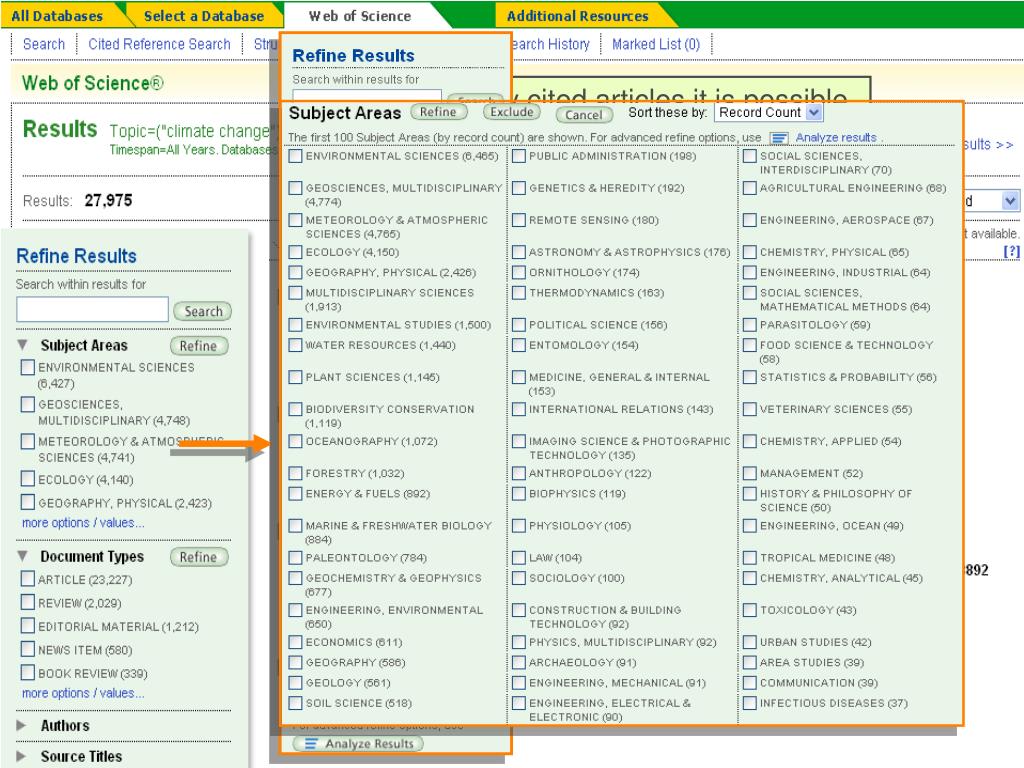Switch to the All Databases tab
Viewport: 1024px width, 768px height.
tap(57, 16)
